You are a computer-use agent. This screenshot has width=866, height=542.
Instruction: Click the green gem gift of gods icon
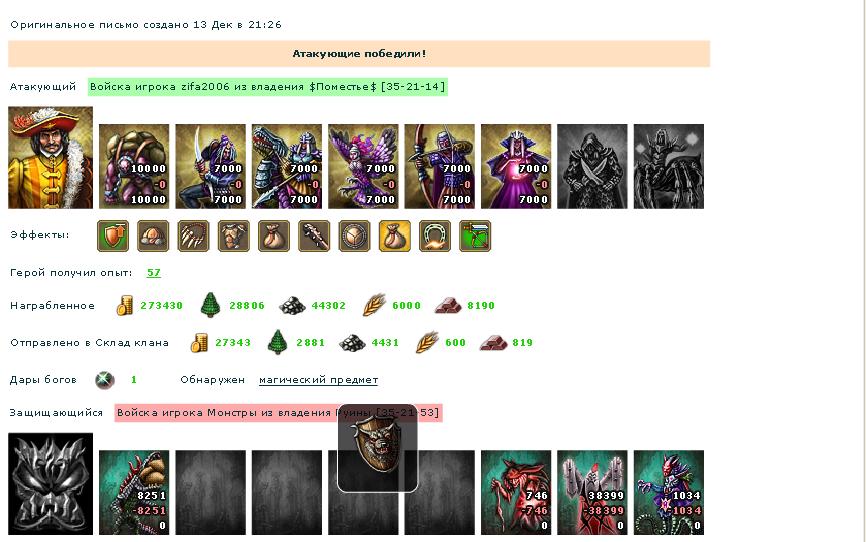[104, 380]
